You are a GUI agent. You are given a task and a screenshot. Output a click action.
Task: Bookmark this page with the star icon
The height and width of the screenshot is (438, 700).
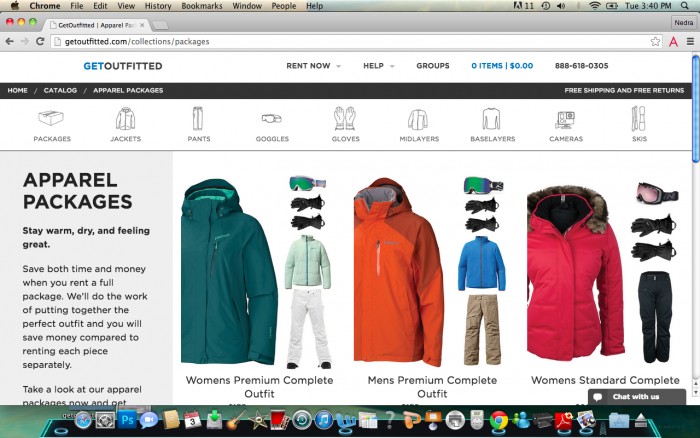pyautogui.click(x=655, y=41)
